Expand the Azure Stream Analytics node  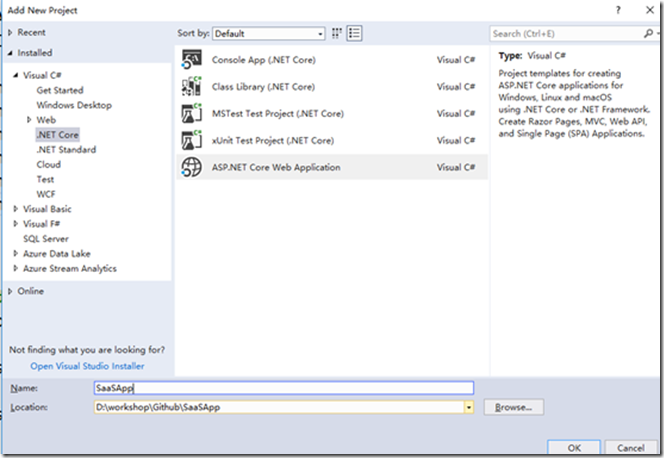click(x=16, y=268)
